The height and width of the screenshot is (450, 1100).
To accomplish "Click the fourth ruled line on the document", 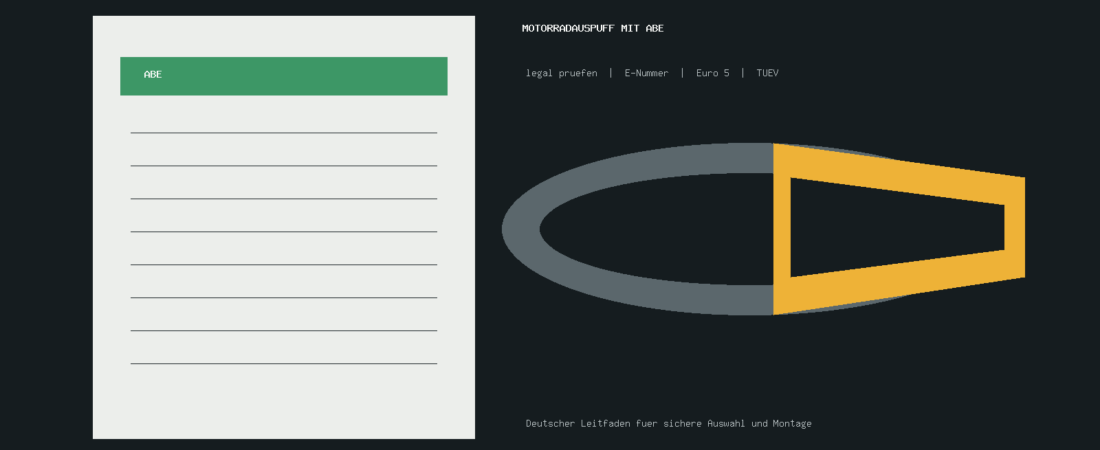I will (283, 232).
